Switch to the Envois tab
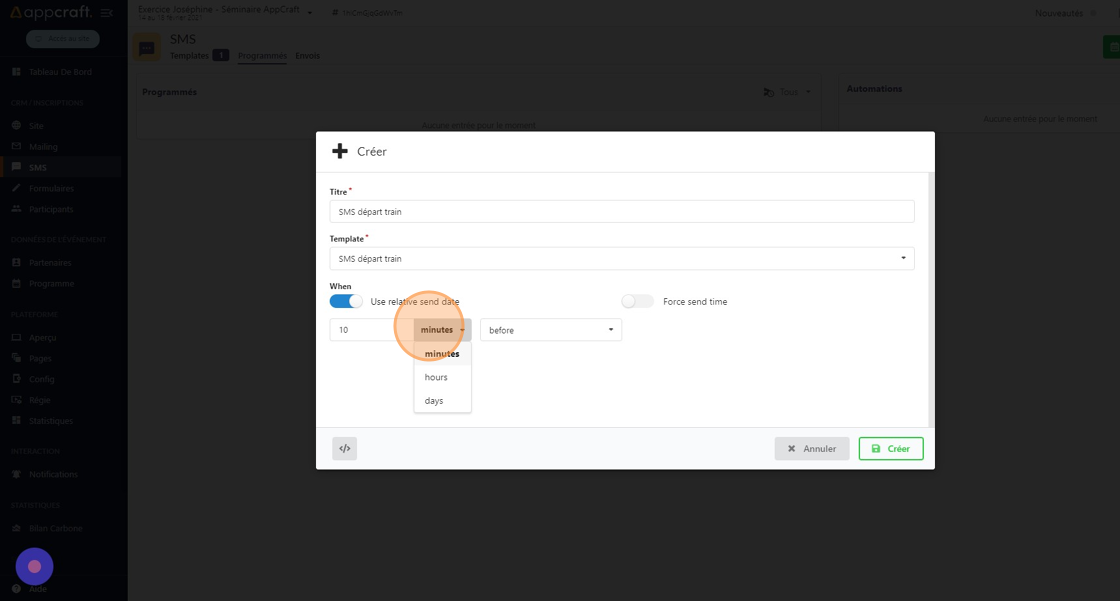This screenshot has height=601, width=1120. (307, 56)
